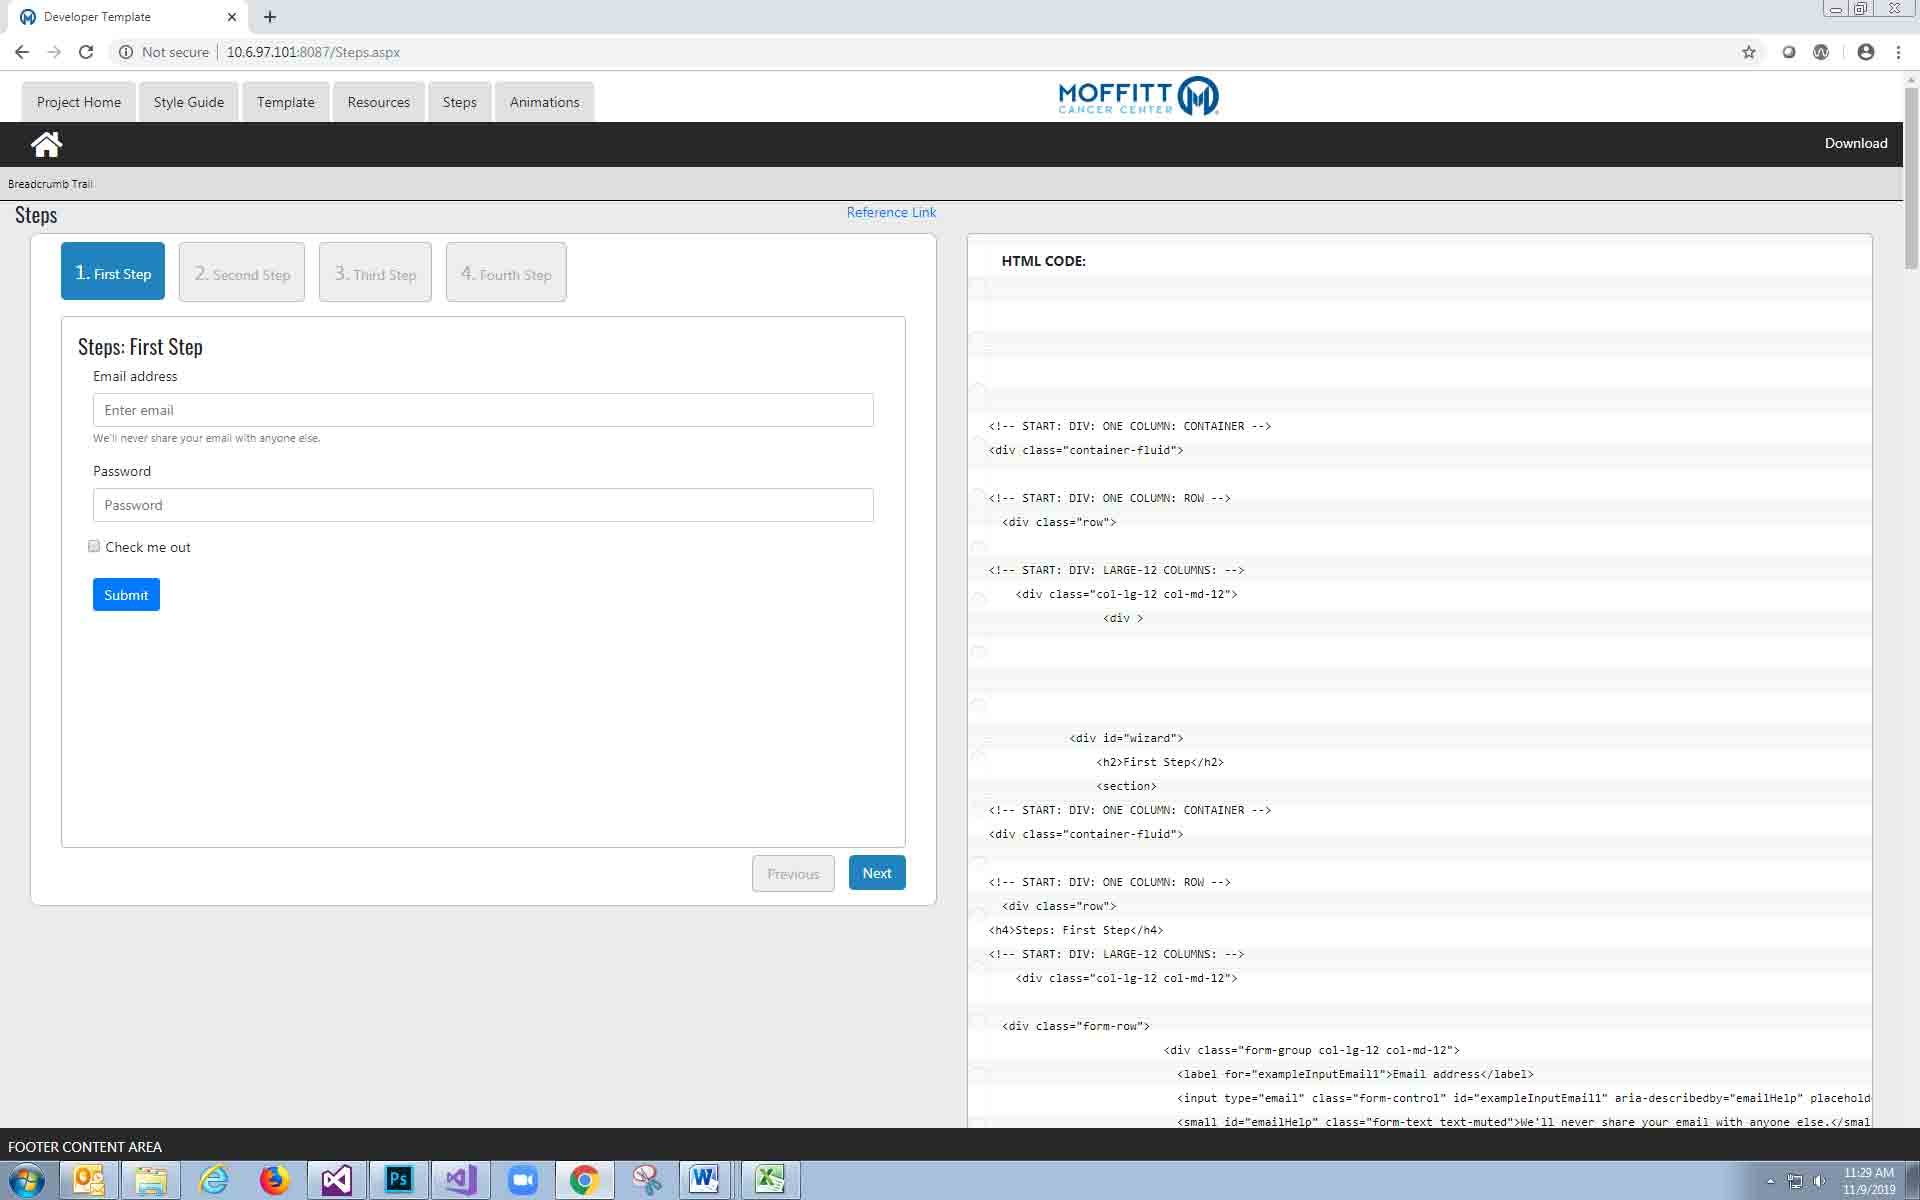The width and height of the screenshot is (1920, 1200).
Task: Reload the page in Chrome
Action: 86,52
